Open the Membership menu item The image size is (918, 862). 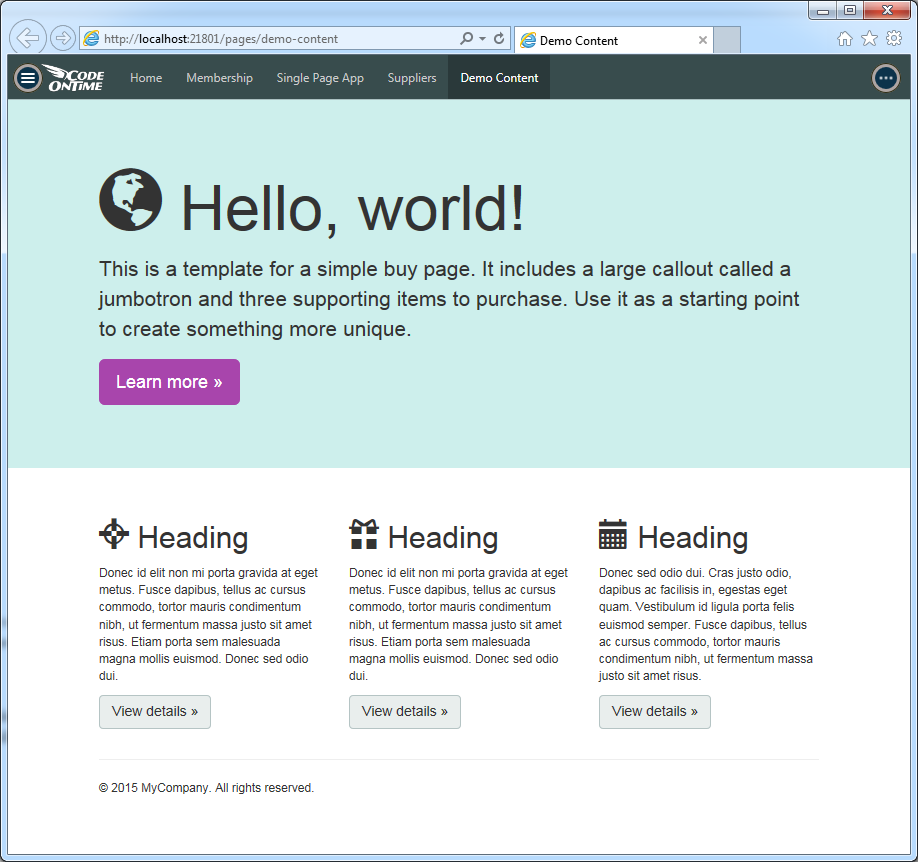pyautogui.click(x=220, y=77)
